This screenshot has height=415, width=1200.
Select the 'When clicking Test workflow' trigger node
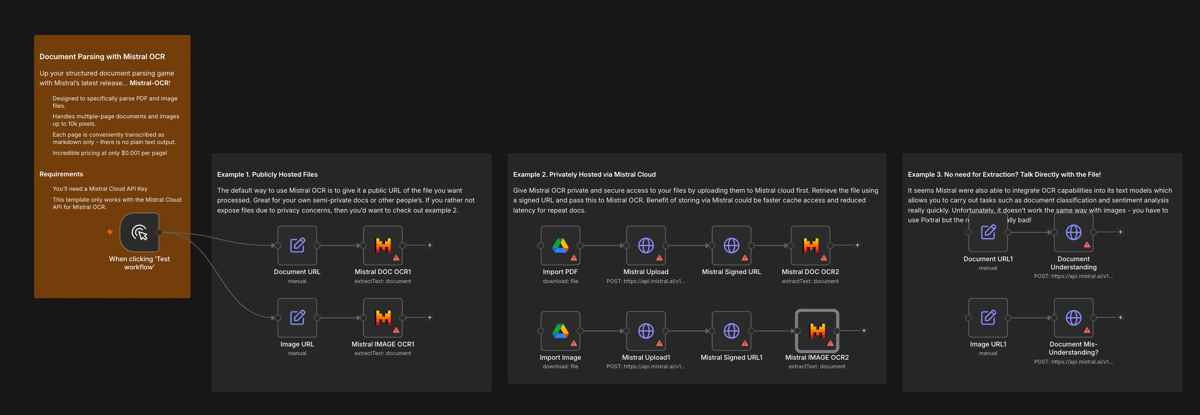(x=140, y=232)
